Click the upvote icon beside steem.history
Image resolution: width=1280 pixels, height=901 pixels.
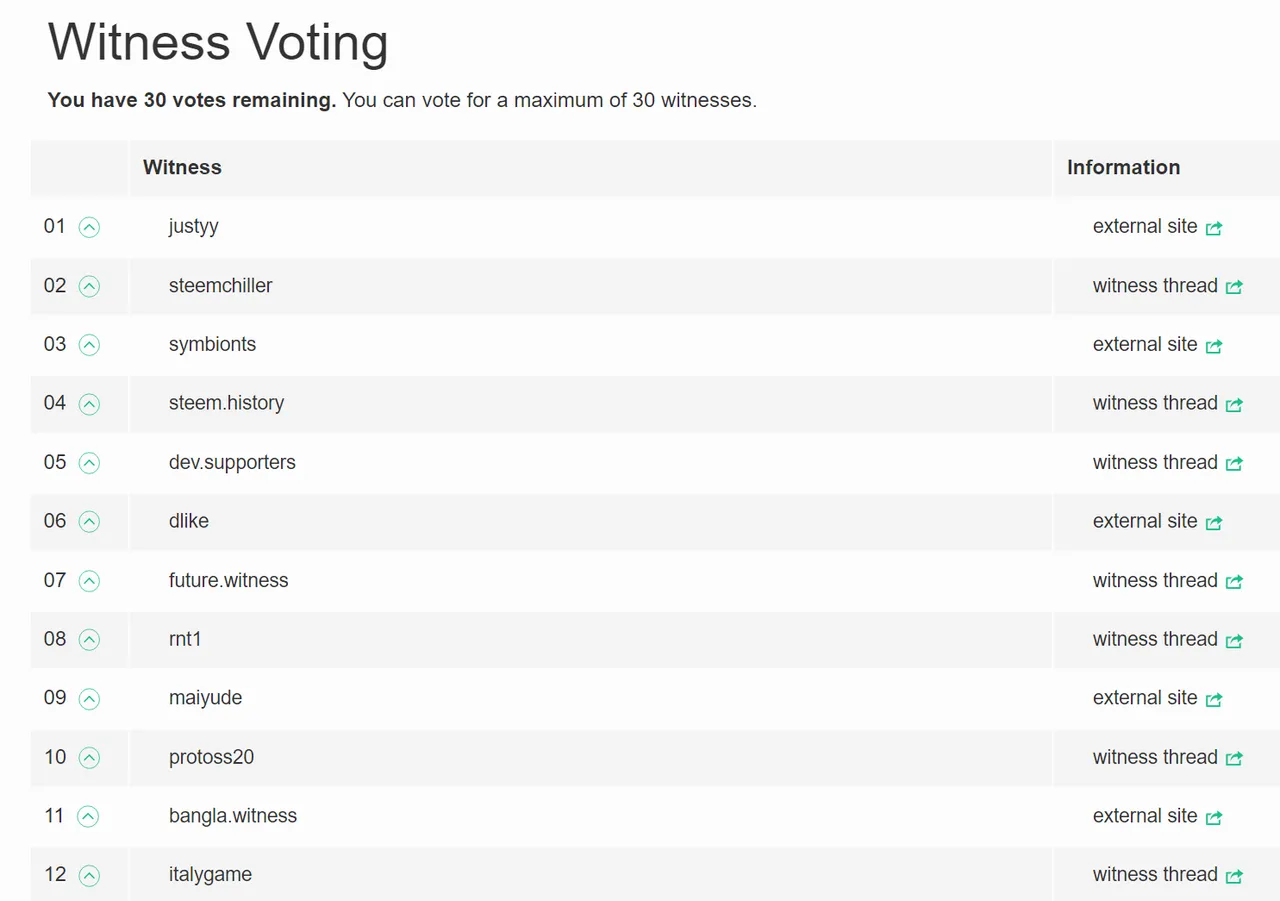pyautogui.click(x=89, y=404)
